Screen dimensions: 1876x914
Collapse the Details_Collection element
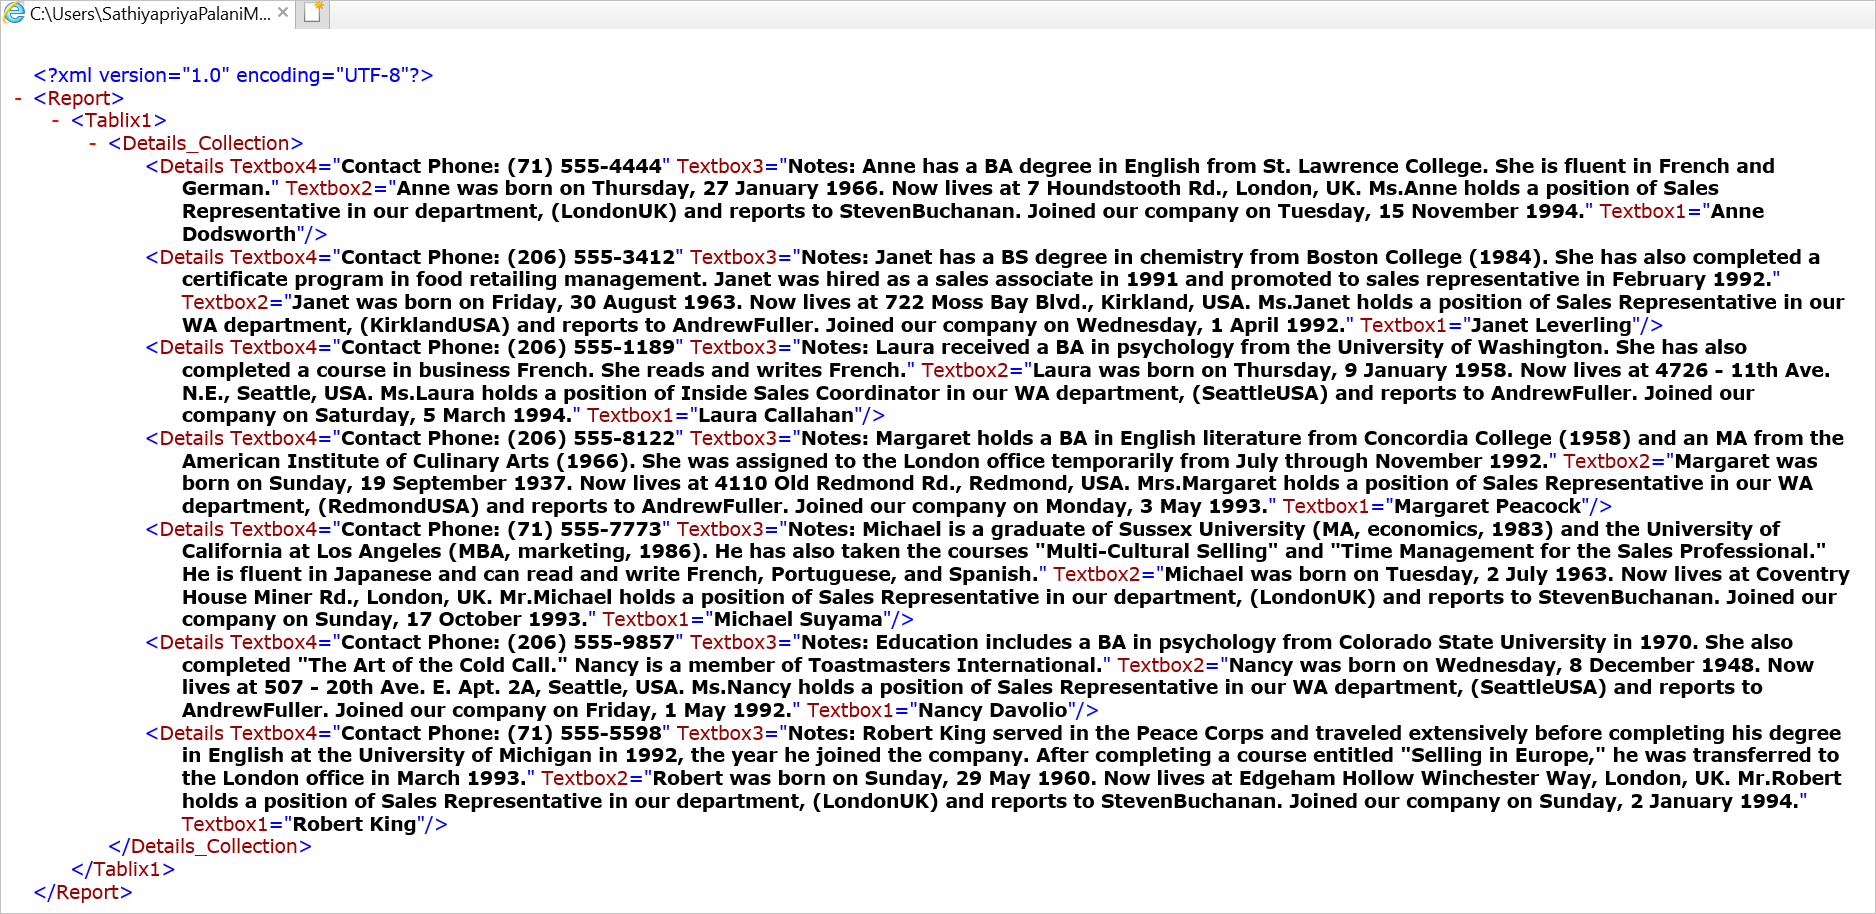coord(90,143)
